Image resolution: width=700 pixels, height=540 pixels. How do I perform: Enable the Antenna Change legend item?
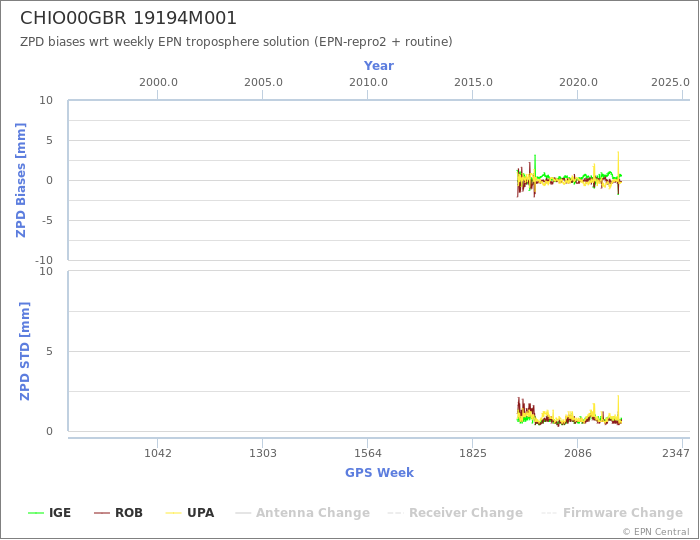(x=303, y=513)
